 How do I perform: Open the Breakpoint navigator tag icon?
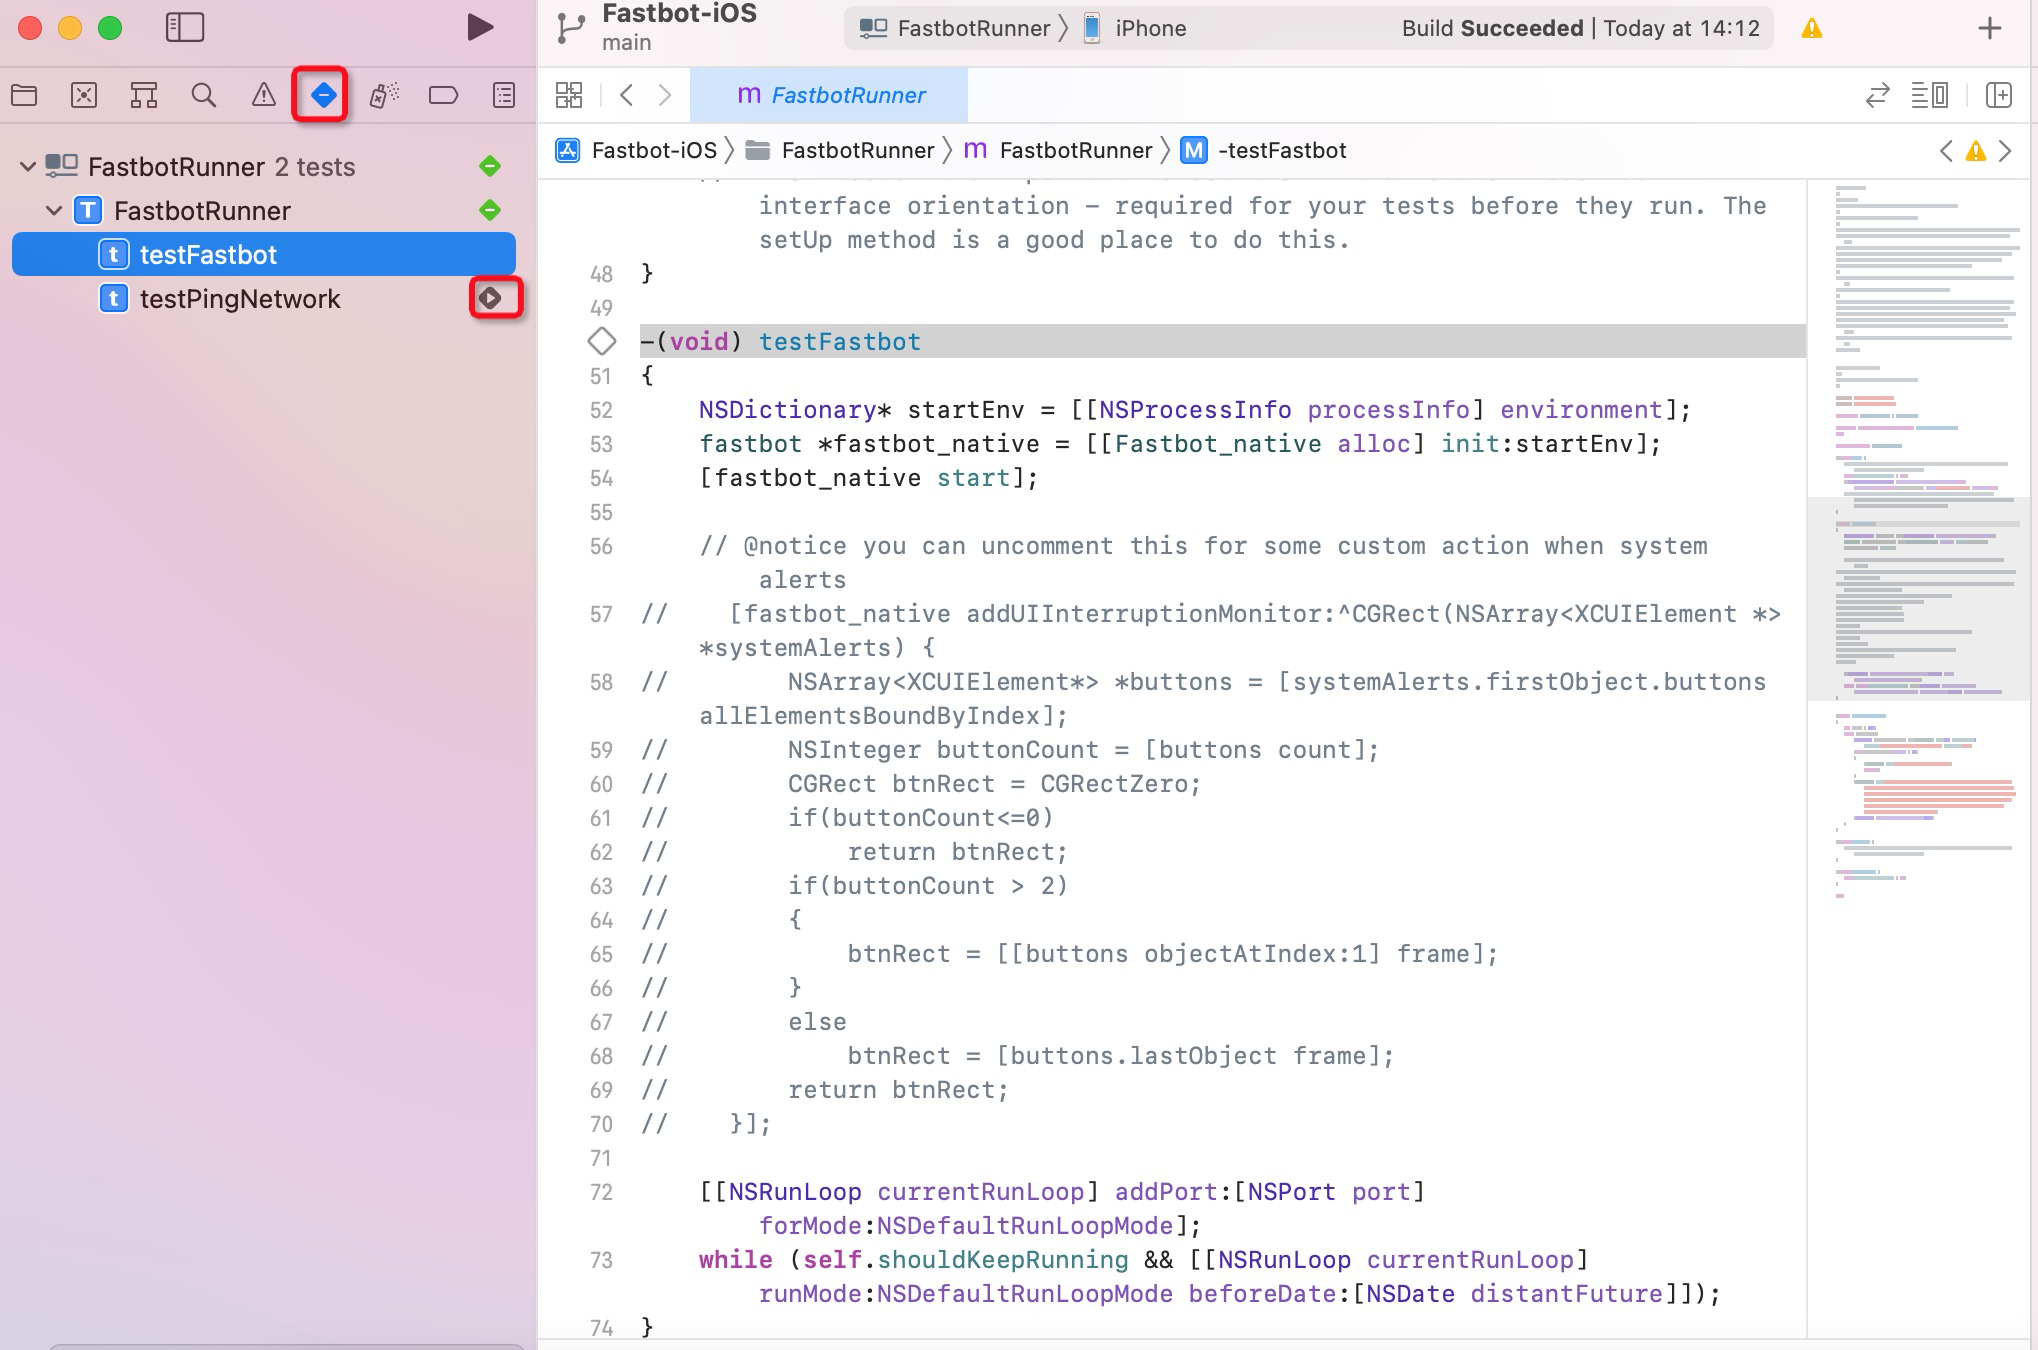[x=443, y=95]
